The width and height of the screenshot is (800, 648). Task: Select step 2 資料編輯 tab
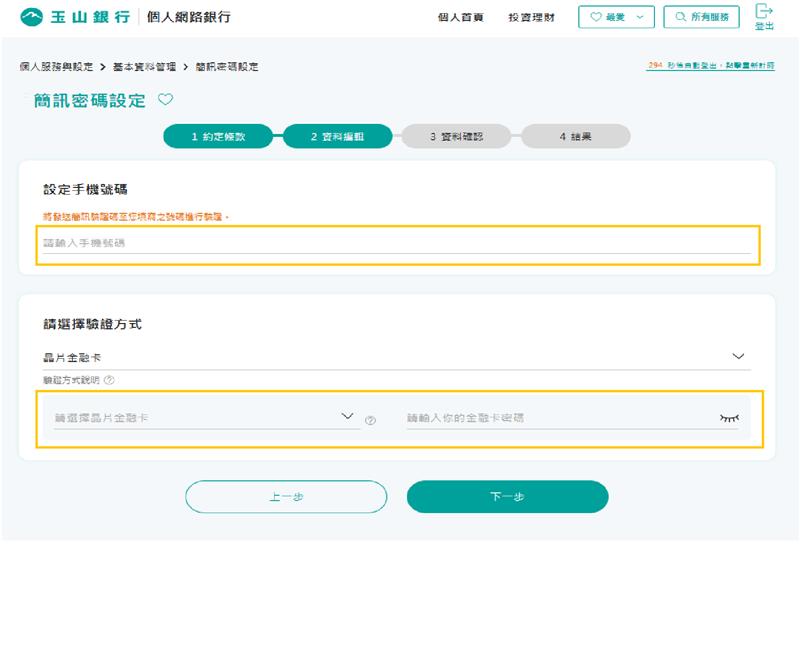tap(337, 136)
